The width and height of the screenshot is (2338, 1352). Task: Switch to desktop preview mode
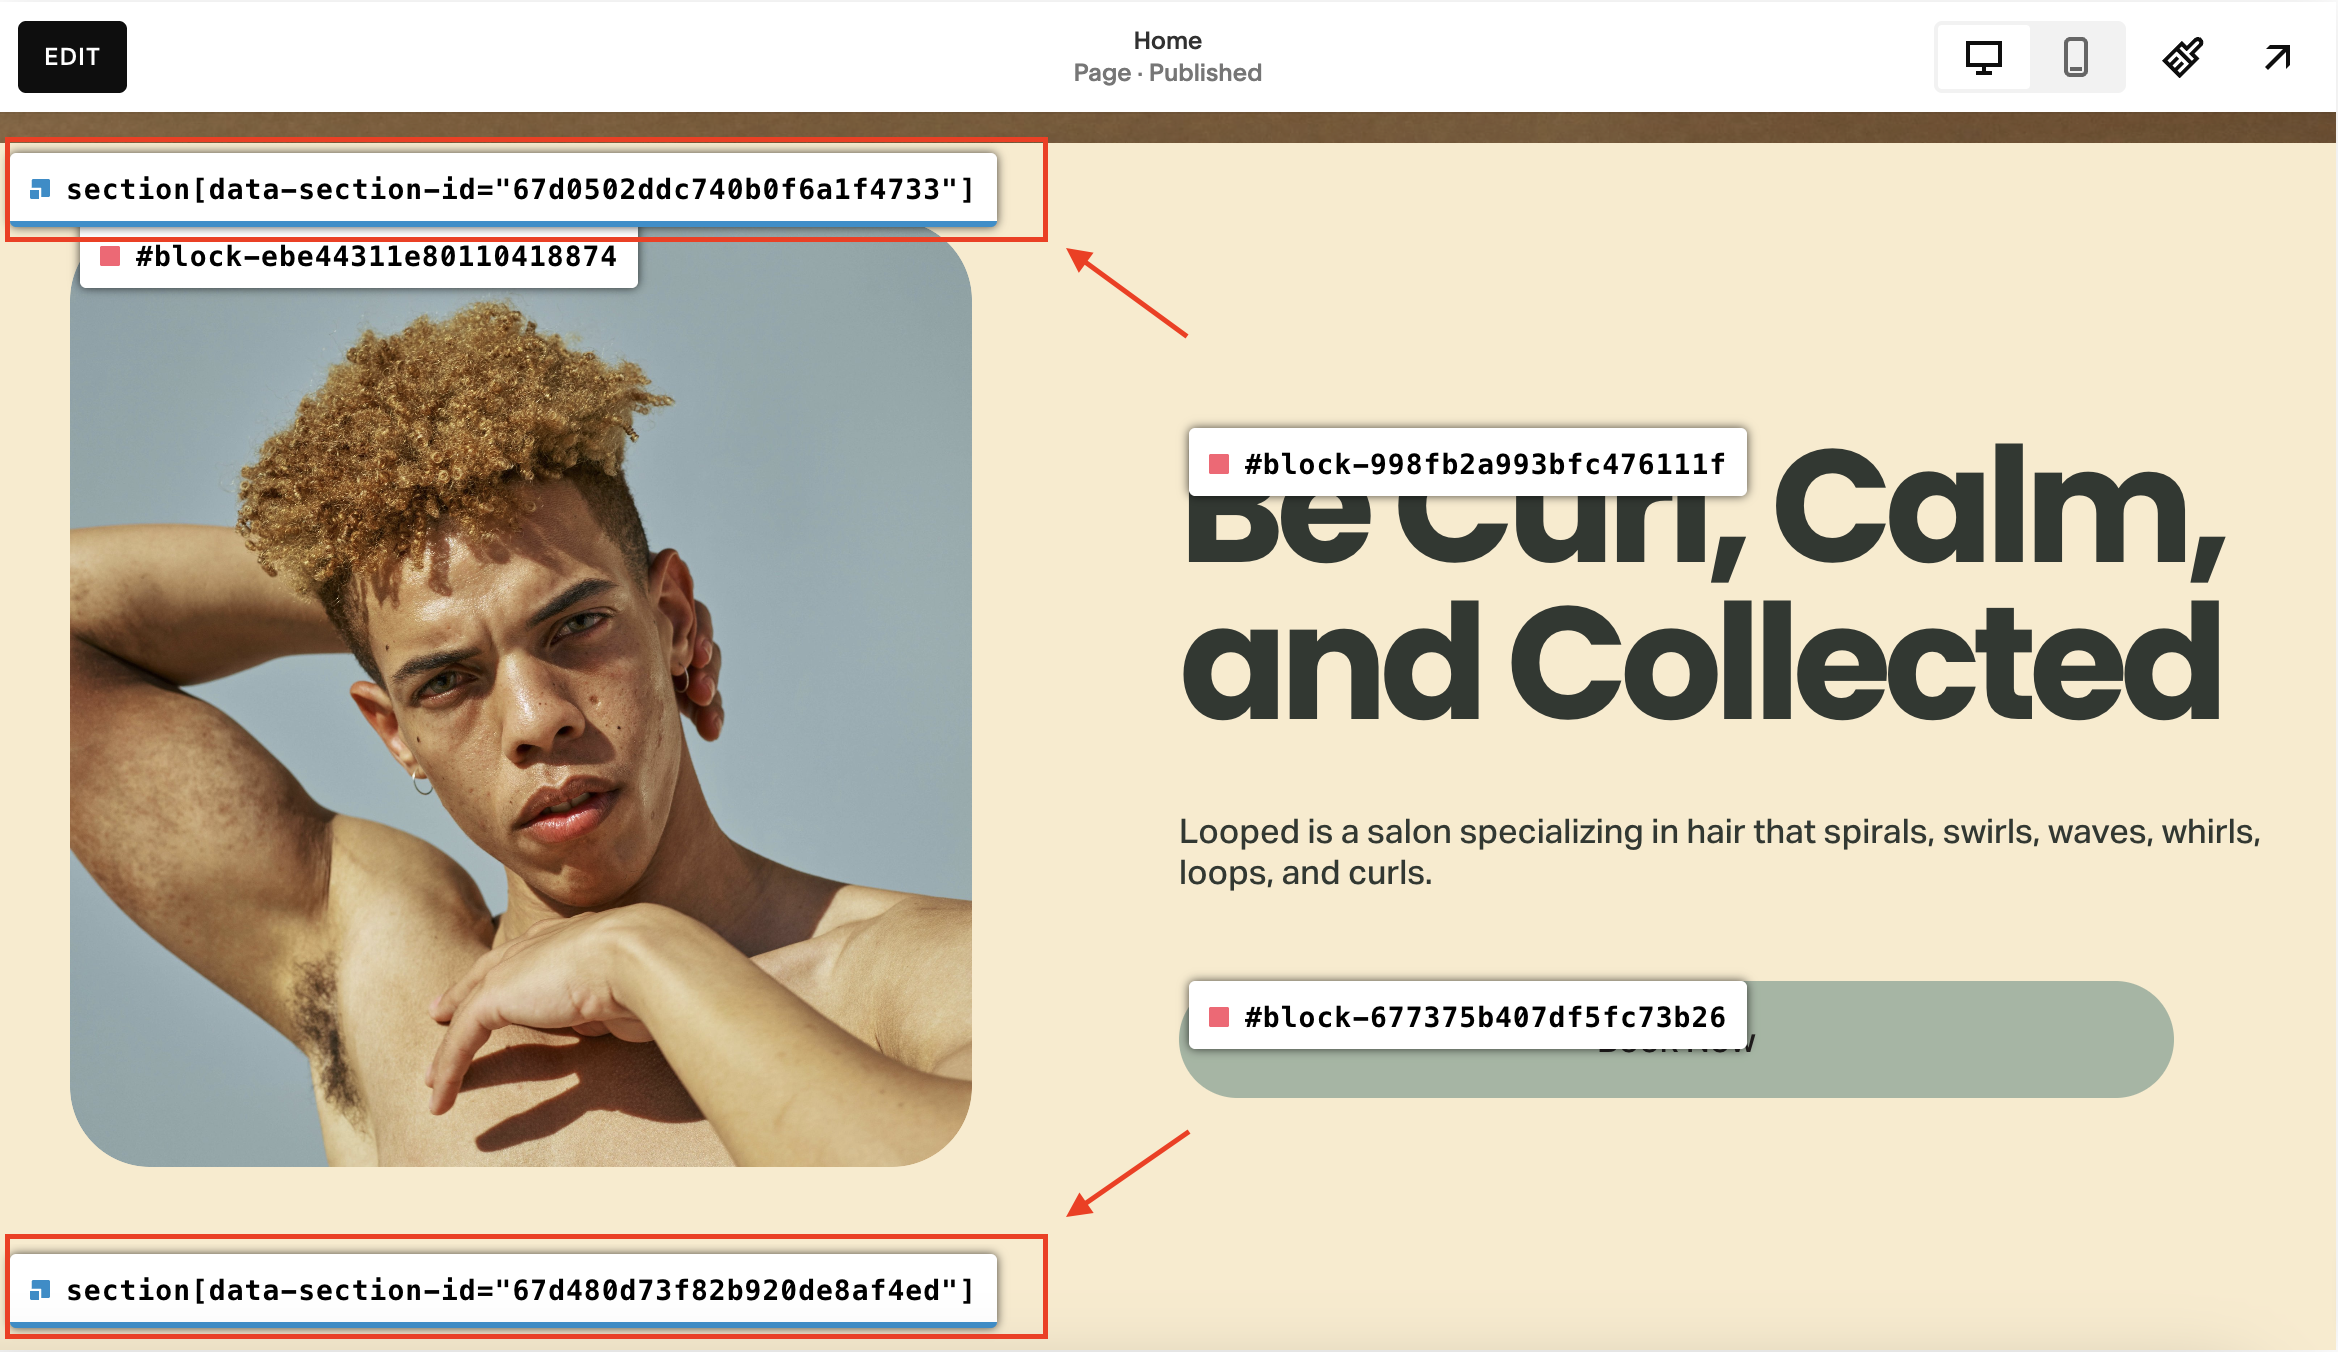tap(1983, 57)
